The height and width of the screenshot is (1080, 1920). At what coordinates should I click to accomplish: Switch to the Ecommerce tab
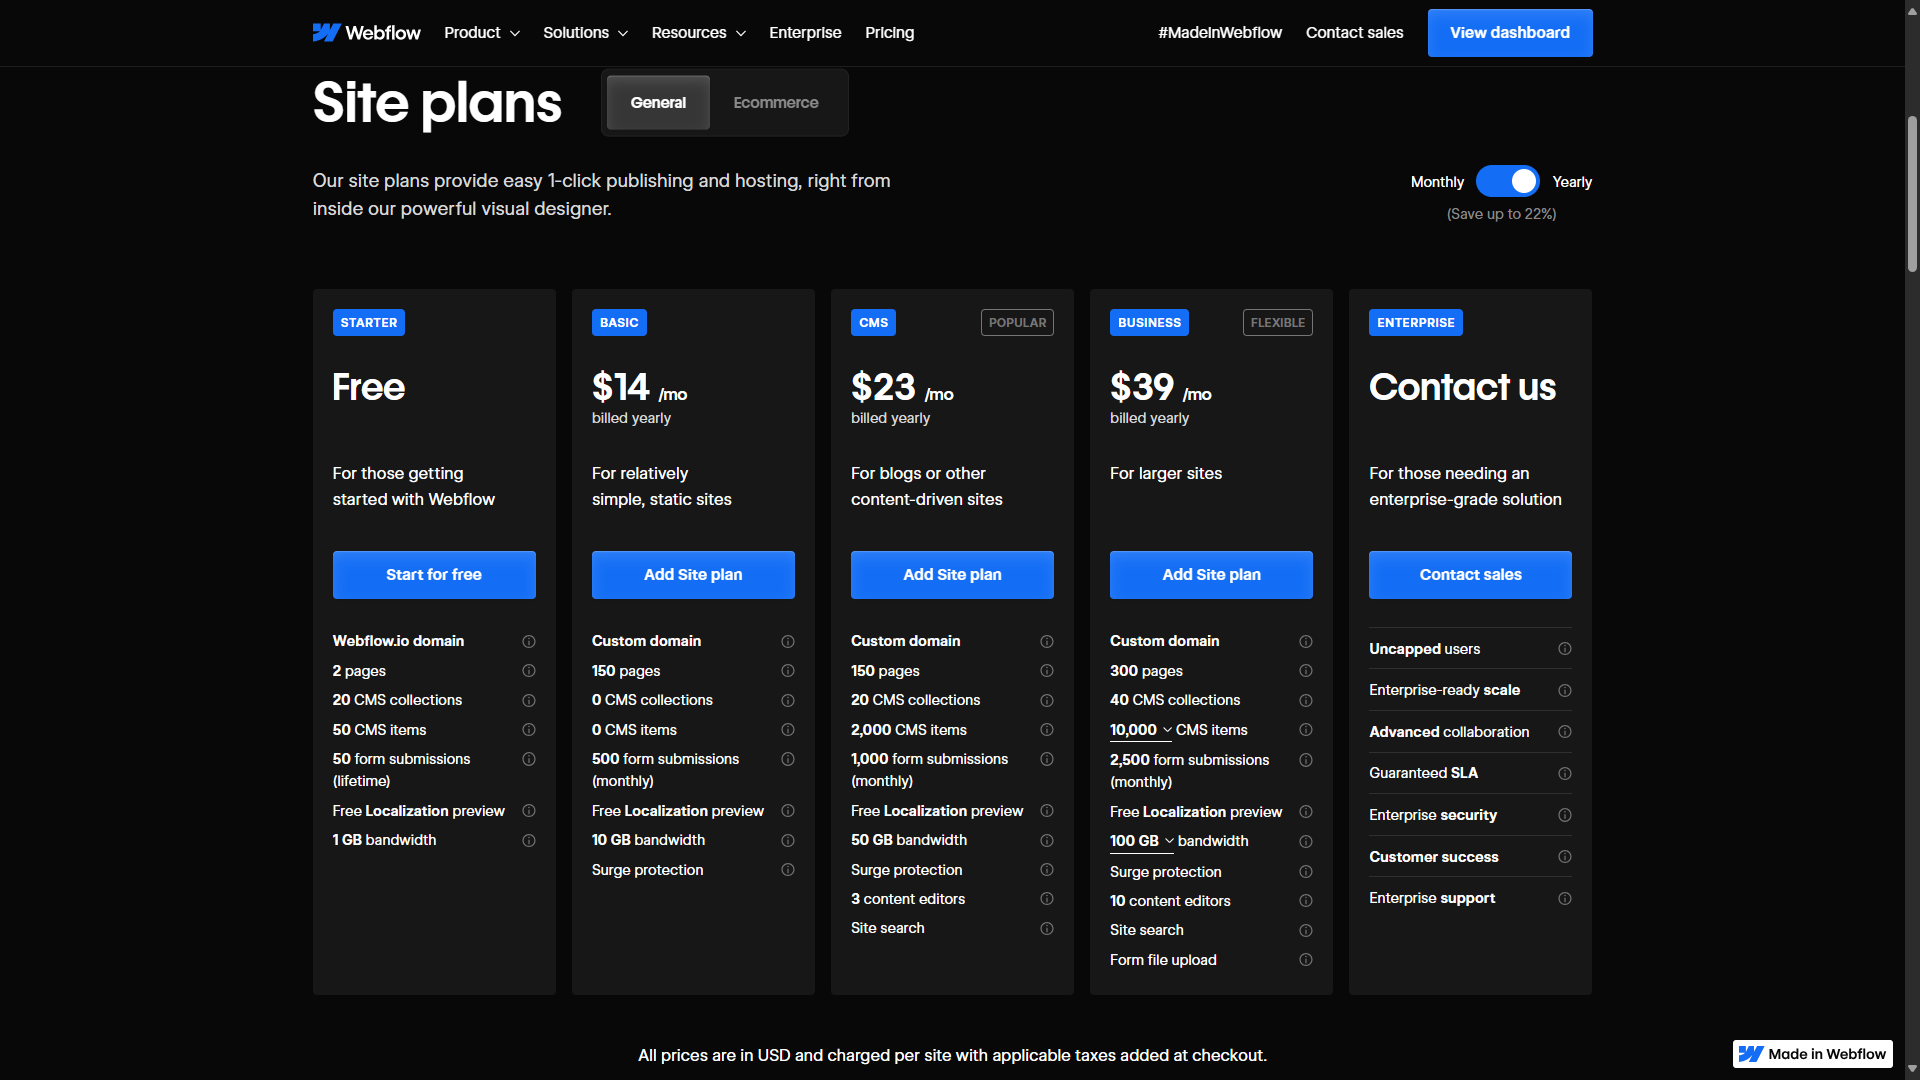tap(776, 103)
